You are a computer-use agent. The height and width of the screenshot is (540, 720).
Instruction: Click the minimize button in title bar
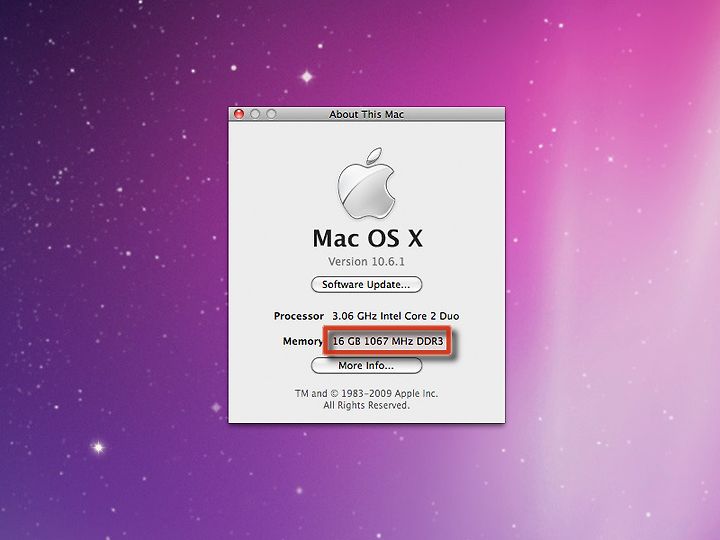(x=255, y=114)
